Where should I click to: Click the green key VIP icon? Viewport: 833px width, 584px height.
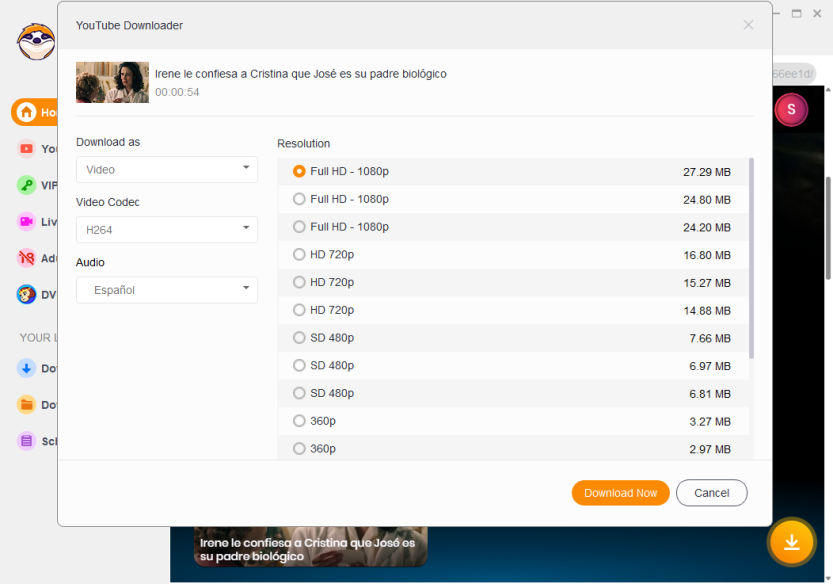click(27, 185)
